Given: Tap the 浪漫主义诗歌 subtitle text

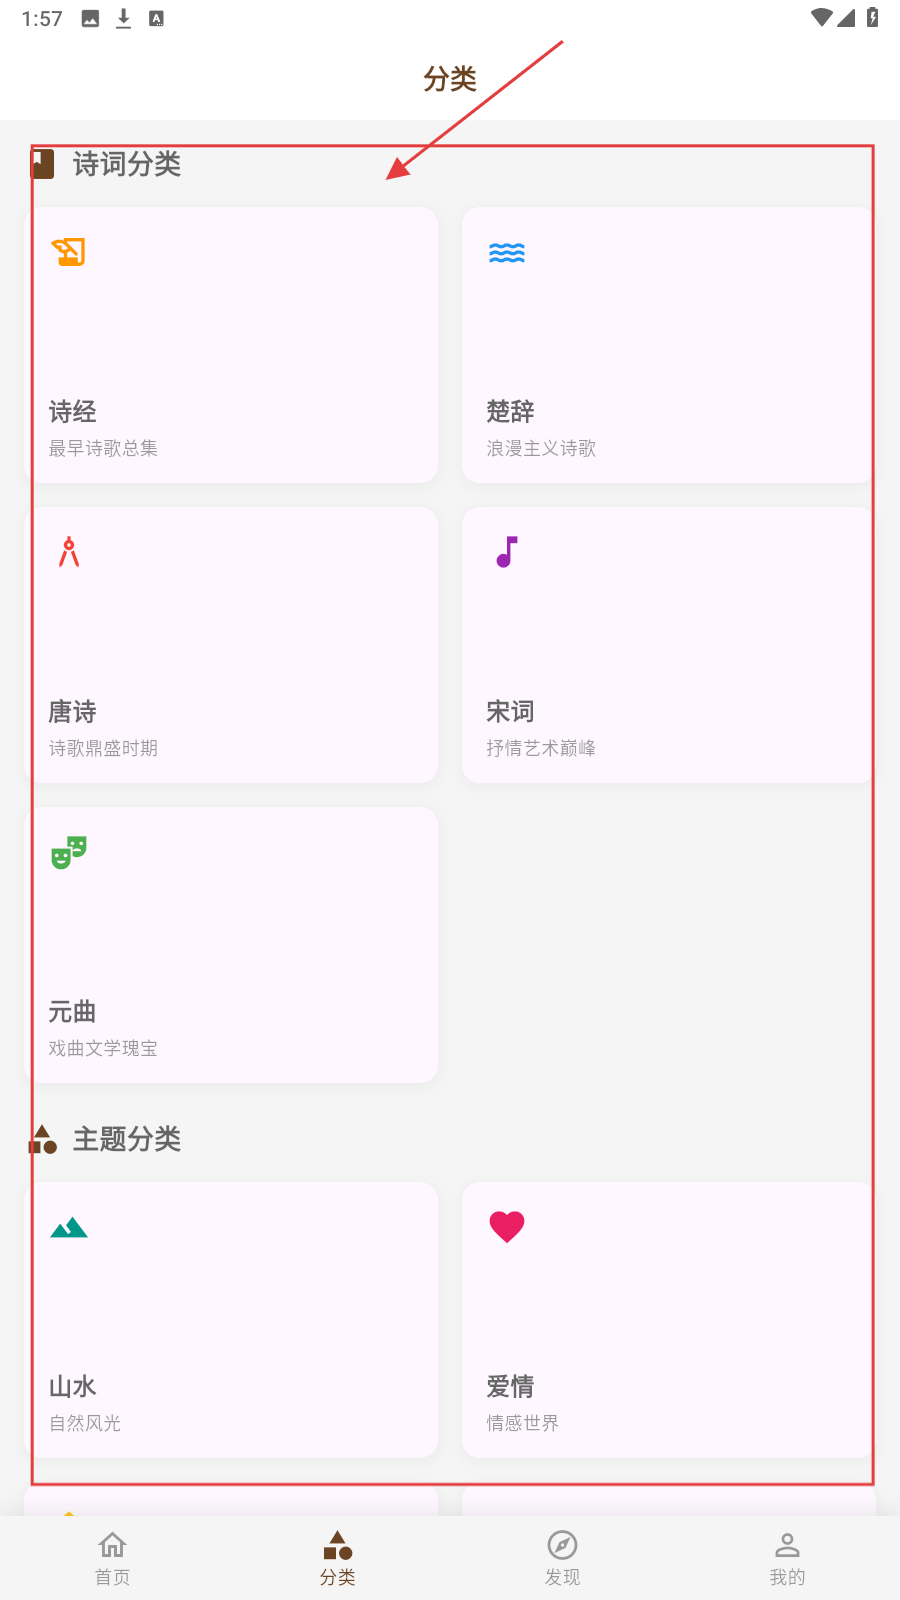Looking at the screenshot, I should pos(541,448).
